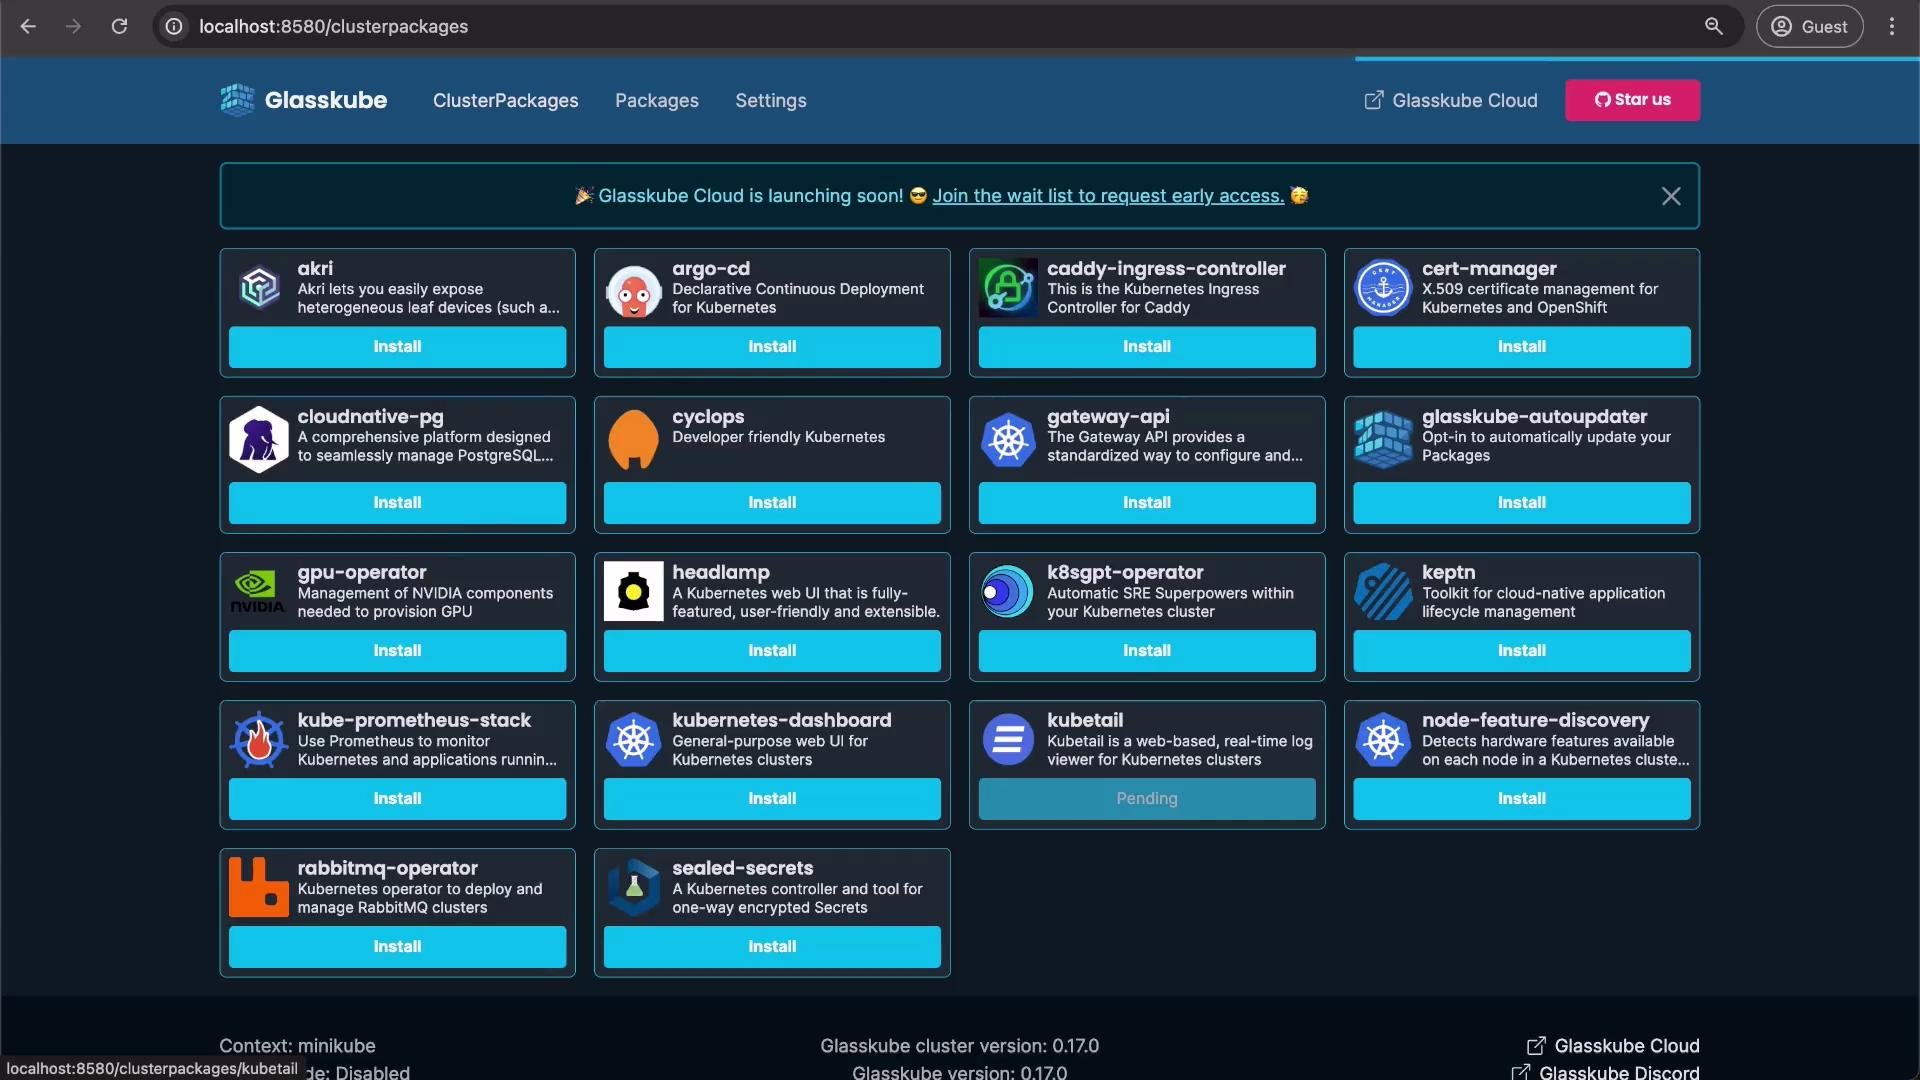
Task: Install the akri package
Action: coord(397,347)
